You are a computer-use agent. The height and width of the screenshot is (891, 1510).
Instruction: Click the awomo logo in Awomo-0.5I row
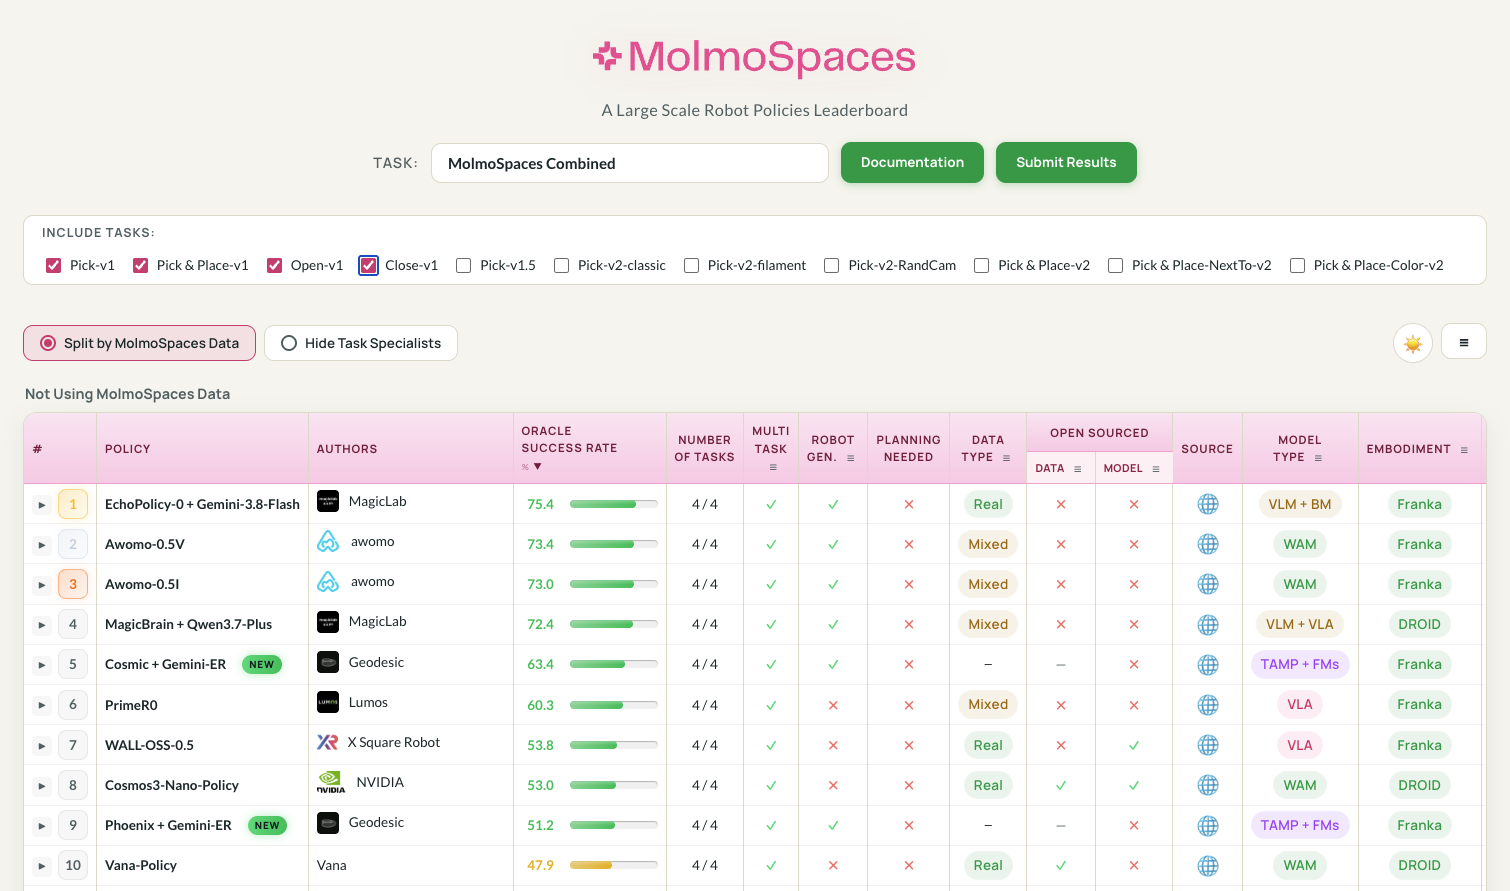(328, 581)
